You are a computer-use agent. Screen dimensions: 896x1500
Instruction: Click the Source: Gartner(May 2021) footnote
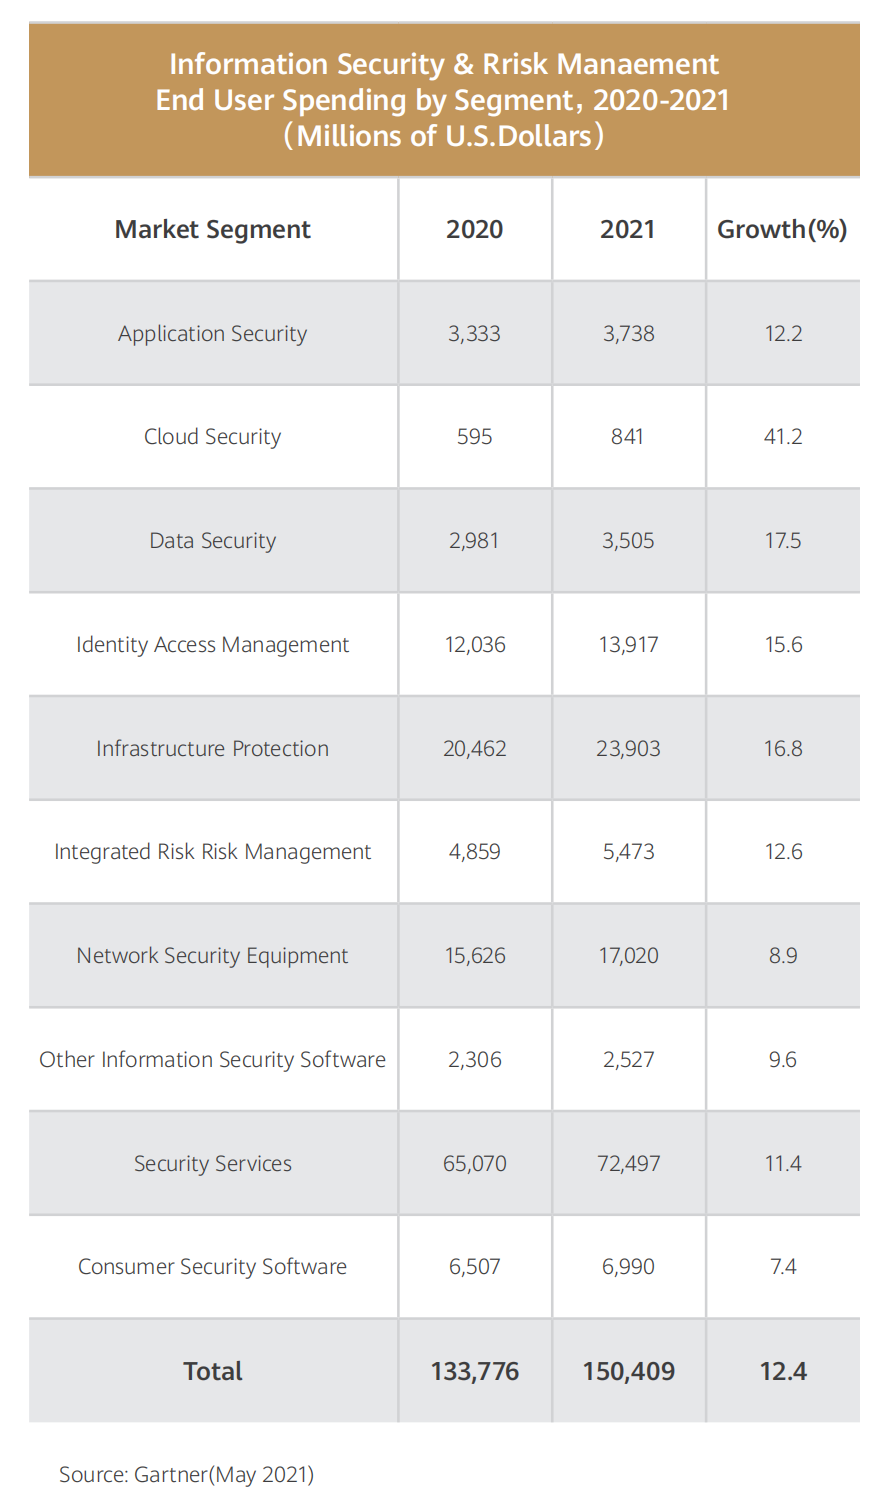pyautogui.click(x=187, y=1474)
